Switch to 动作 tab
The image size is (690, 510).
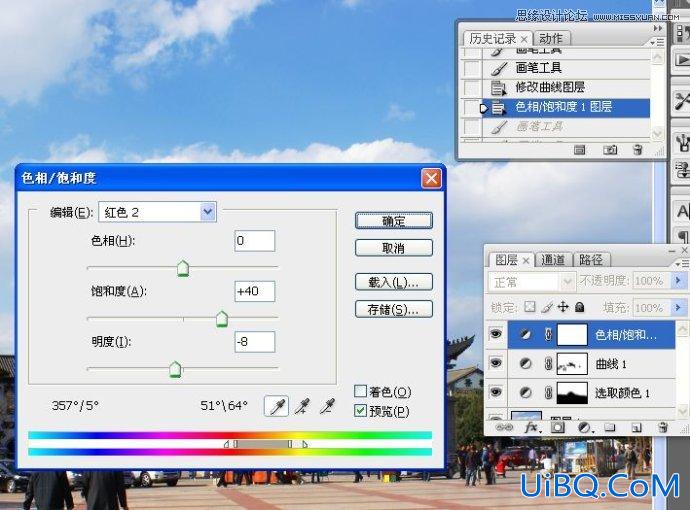click(x=551, y=39)
